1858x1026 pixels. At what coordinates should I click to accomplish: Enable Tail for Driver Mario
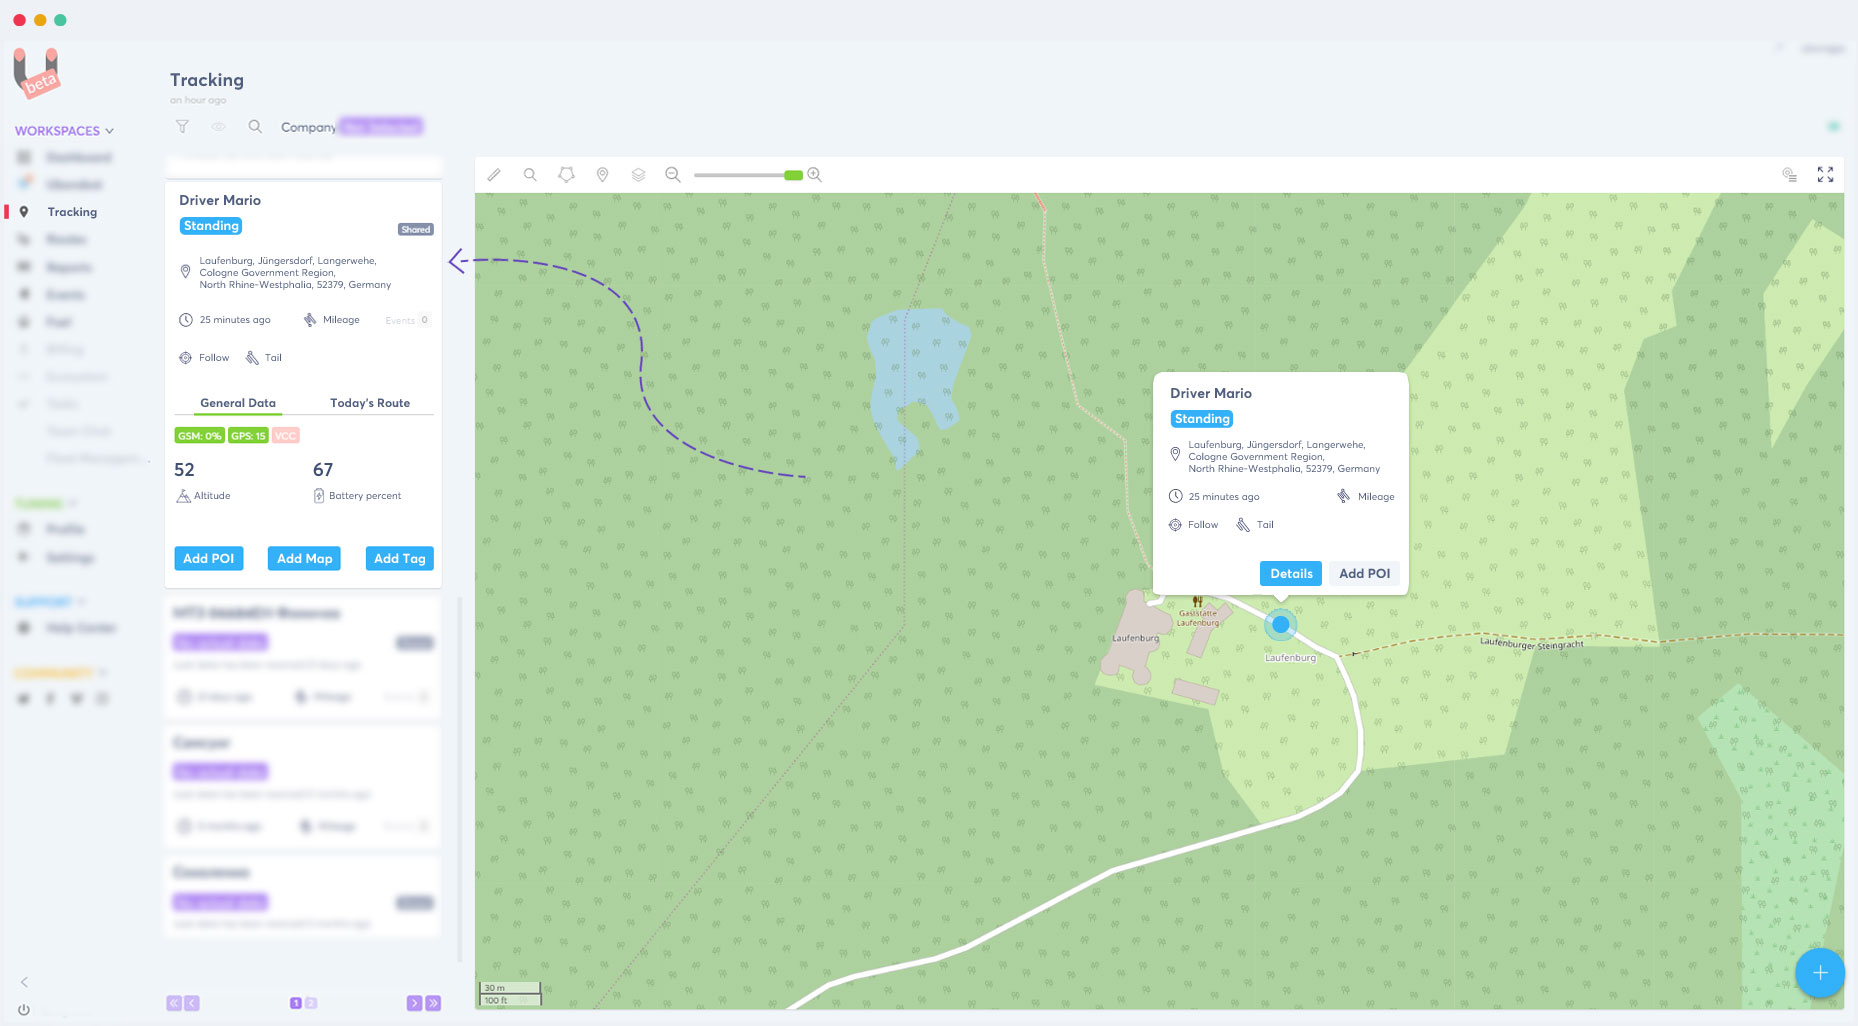point(263,357)
